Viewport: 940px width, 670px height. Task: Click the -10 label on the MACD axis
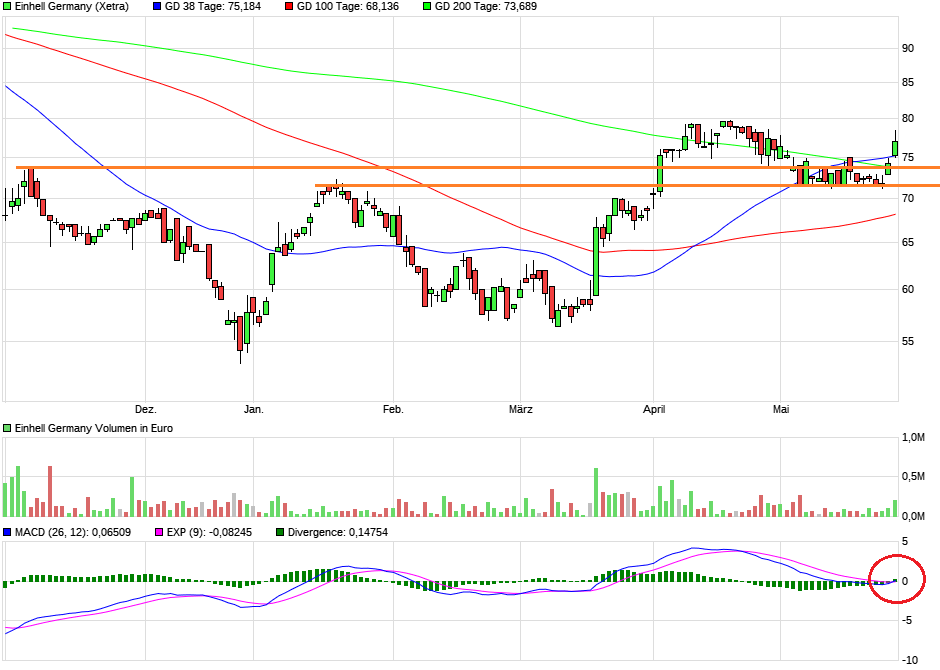tap(910, 660)
